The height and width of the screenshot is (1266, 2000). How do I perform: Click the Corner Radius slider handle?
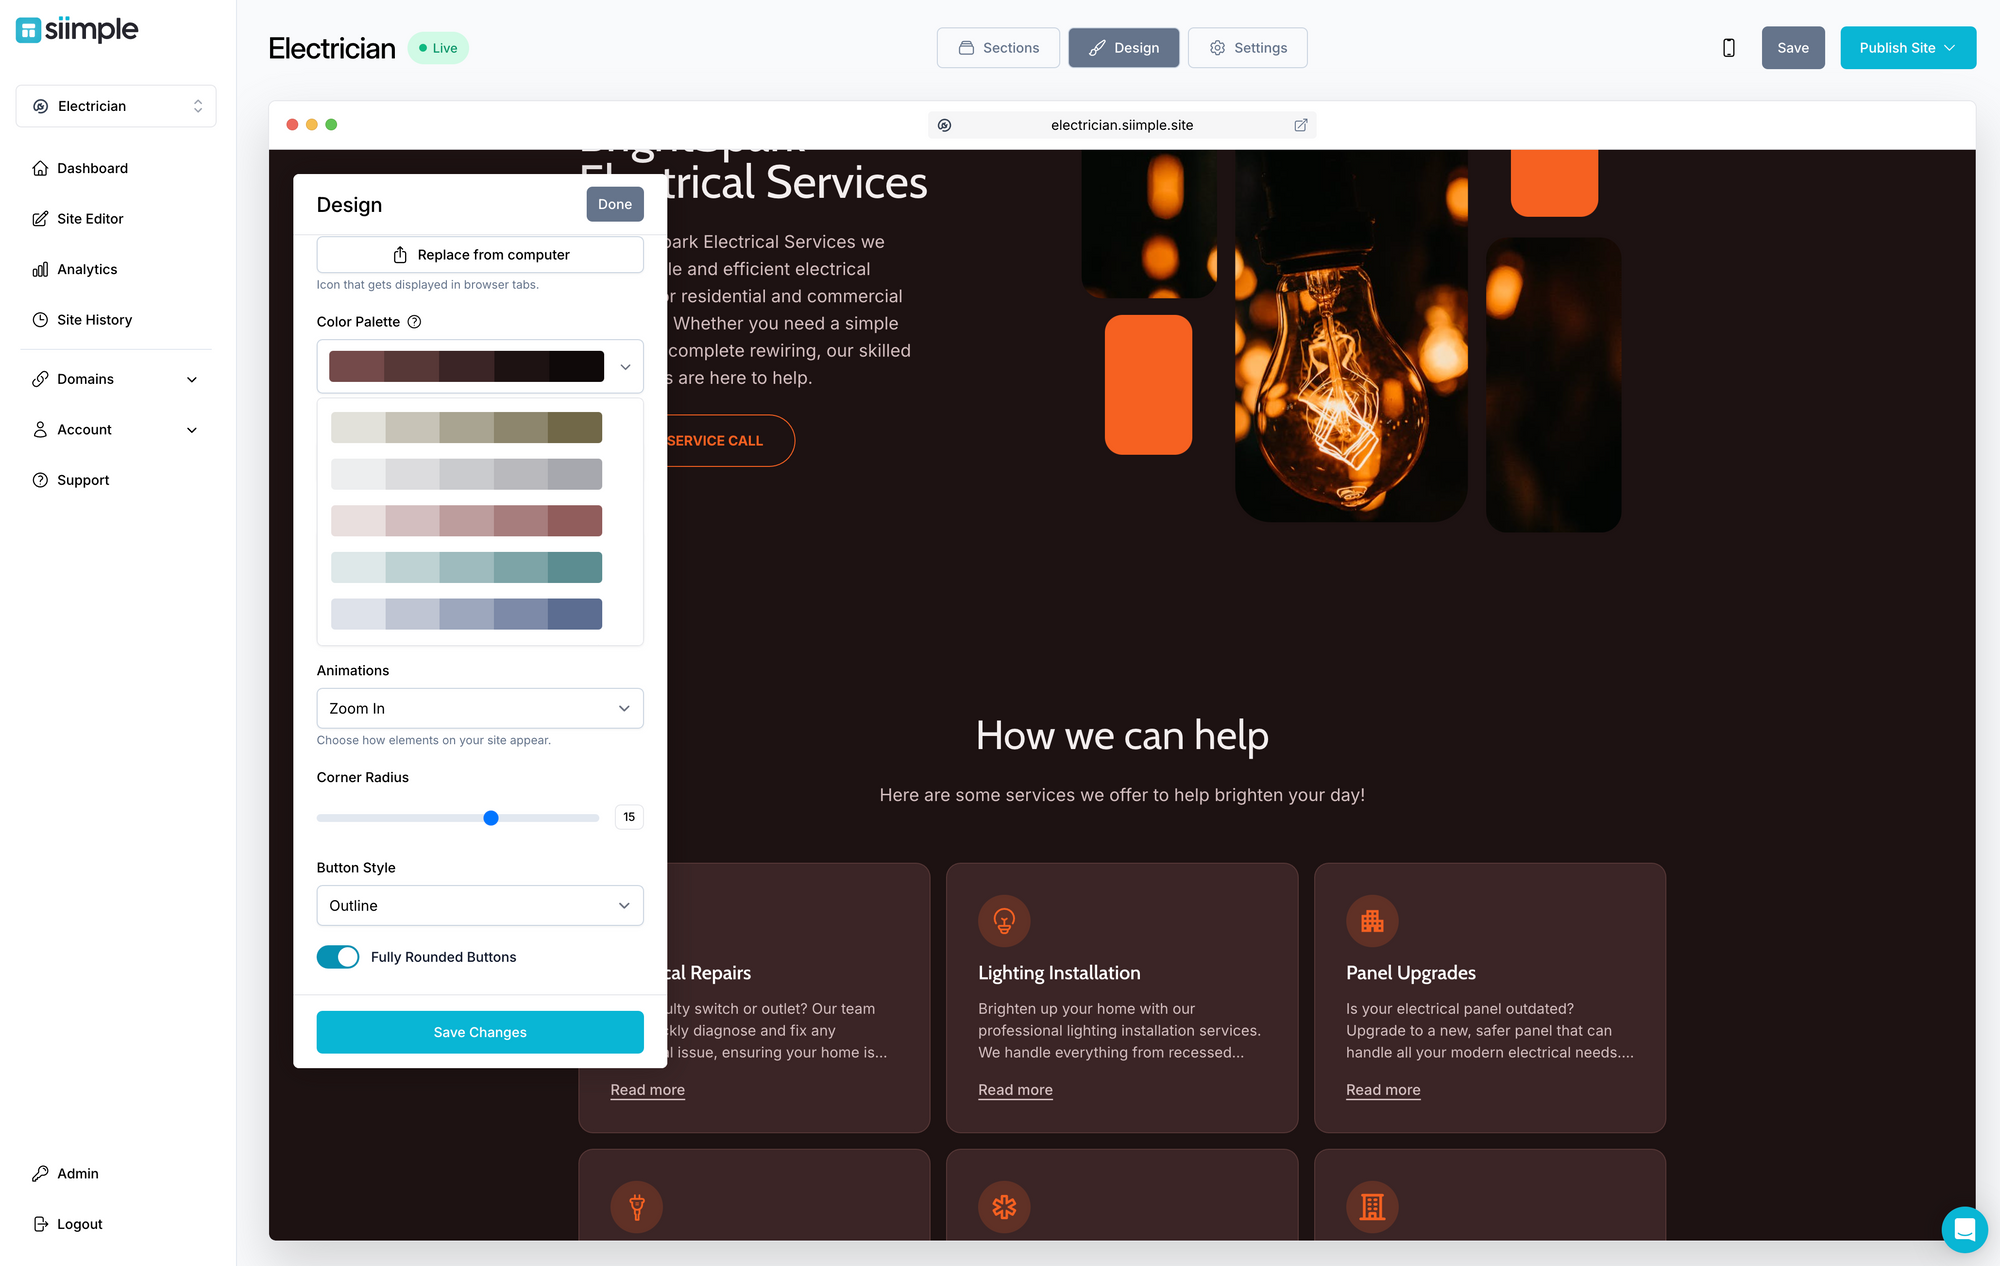pos(490,818)
